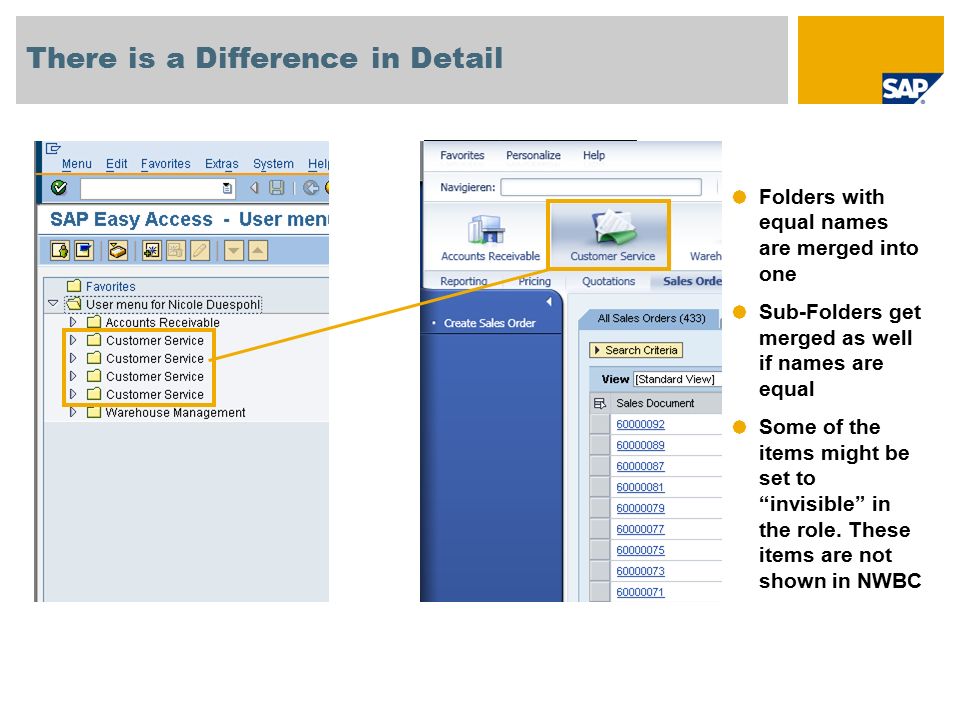Open the Favorites menu in SAP GUI

tap(165, 164)
